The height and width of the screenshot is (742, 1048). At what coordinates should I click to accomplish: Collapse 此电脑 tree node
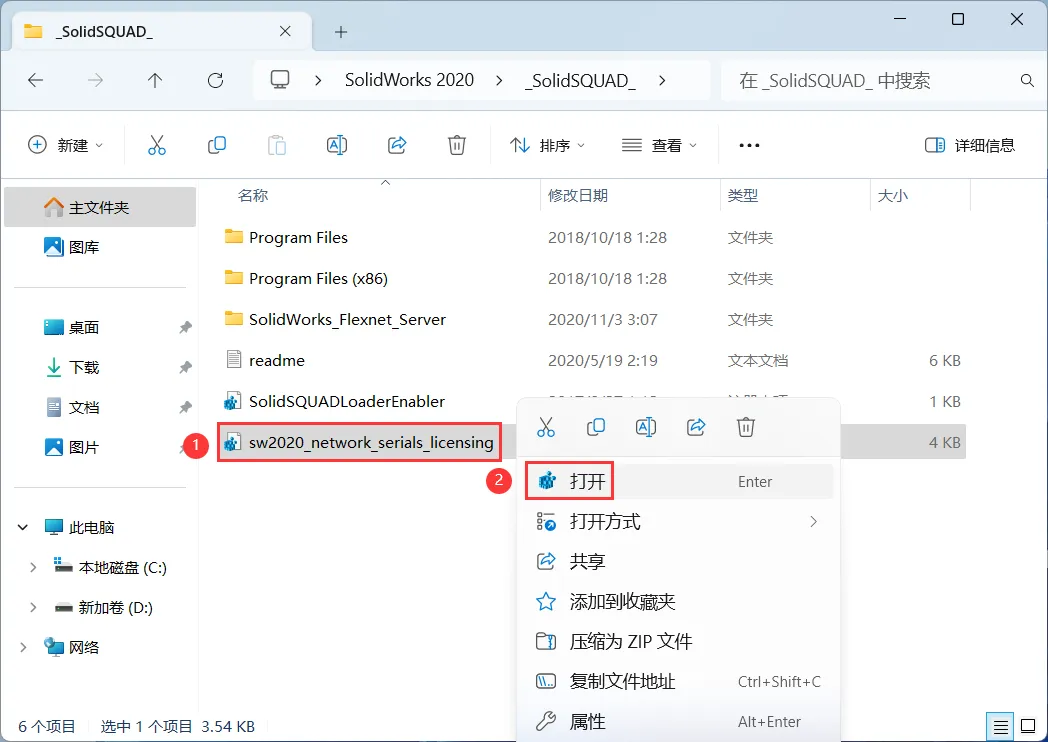pyautogui.click(x=23, y=527)
